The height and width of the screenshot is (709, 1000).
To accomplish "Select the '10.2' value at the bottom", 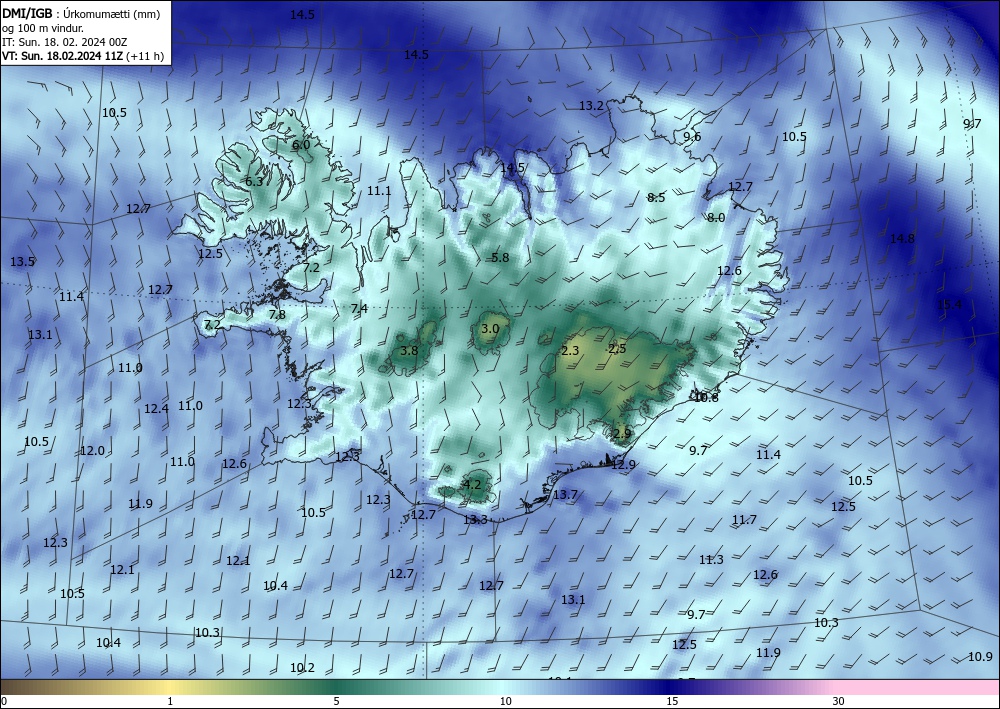I will tap(302, 668).
